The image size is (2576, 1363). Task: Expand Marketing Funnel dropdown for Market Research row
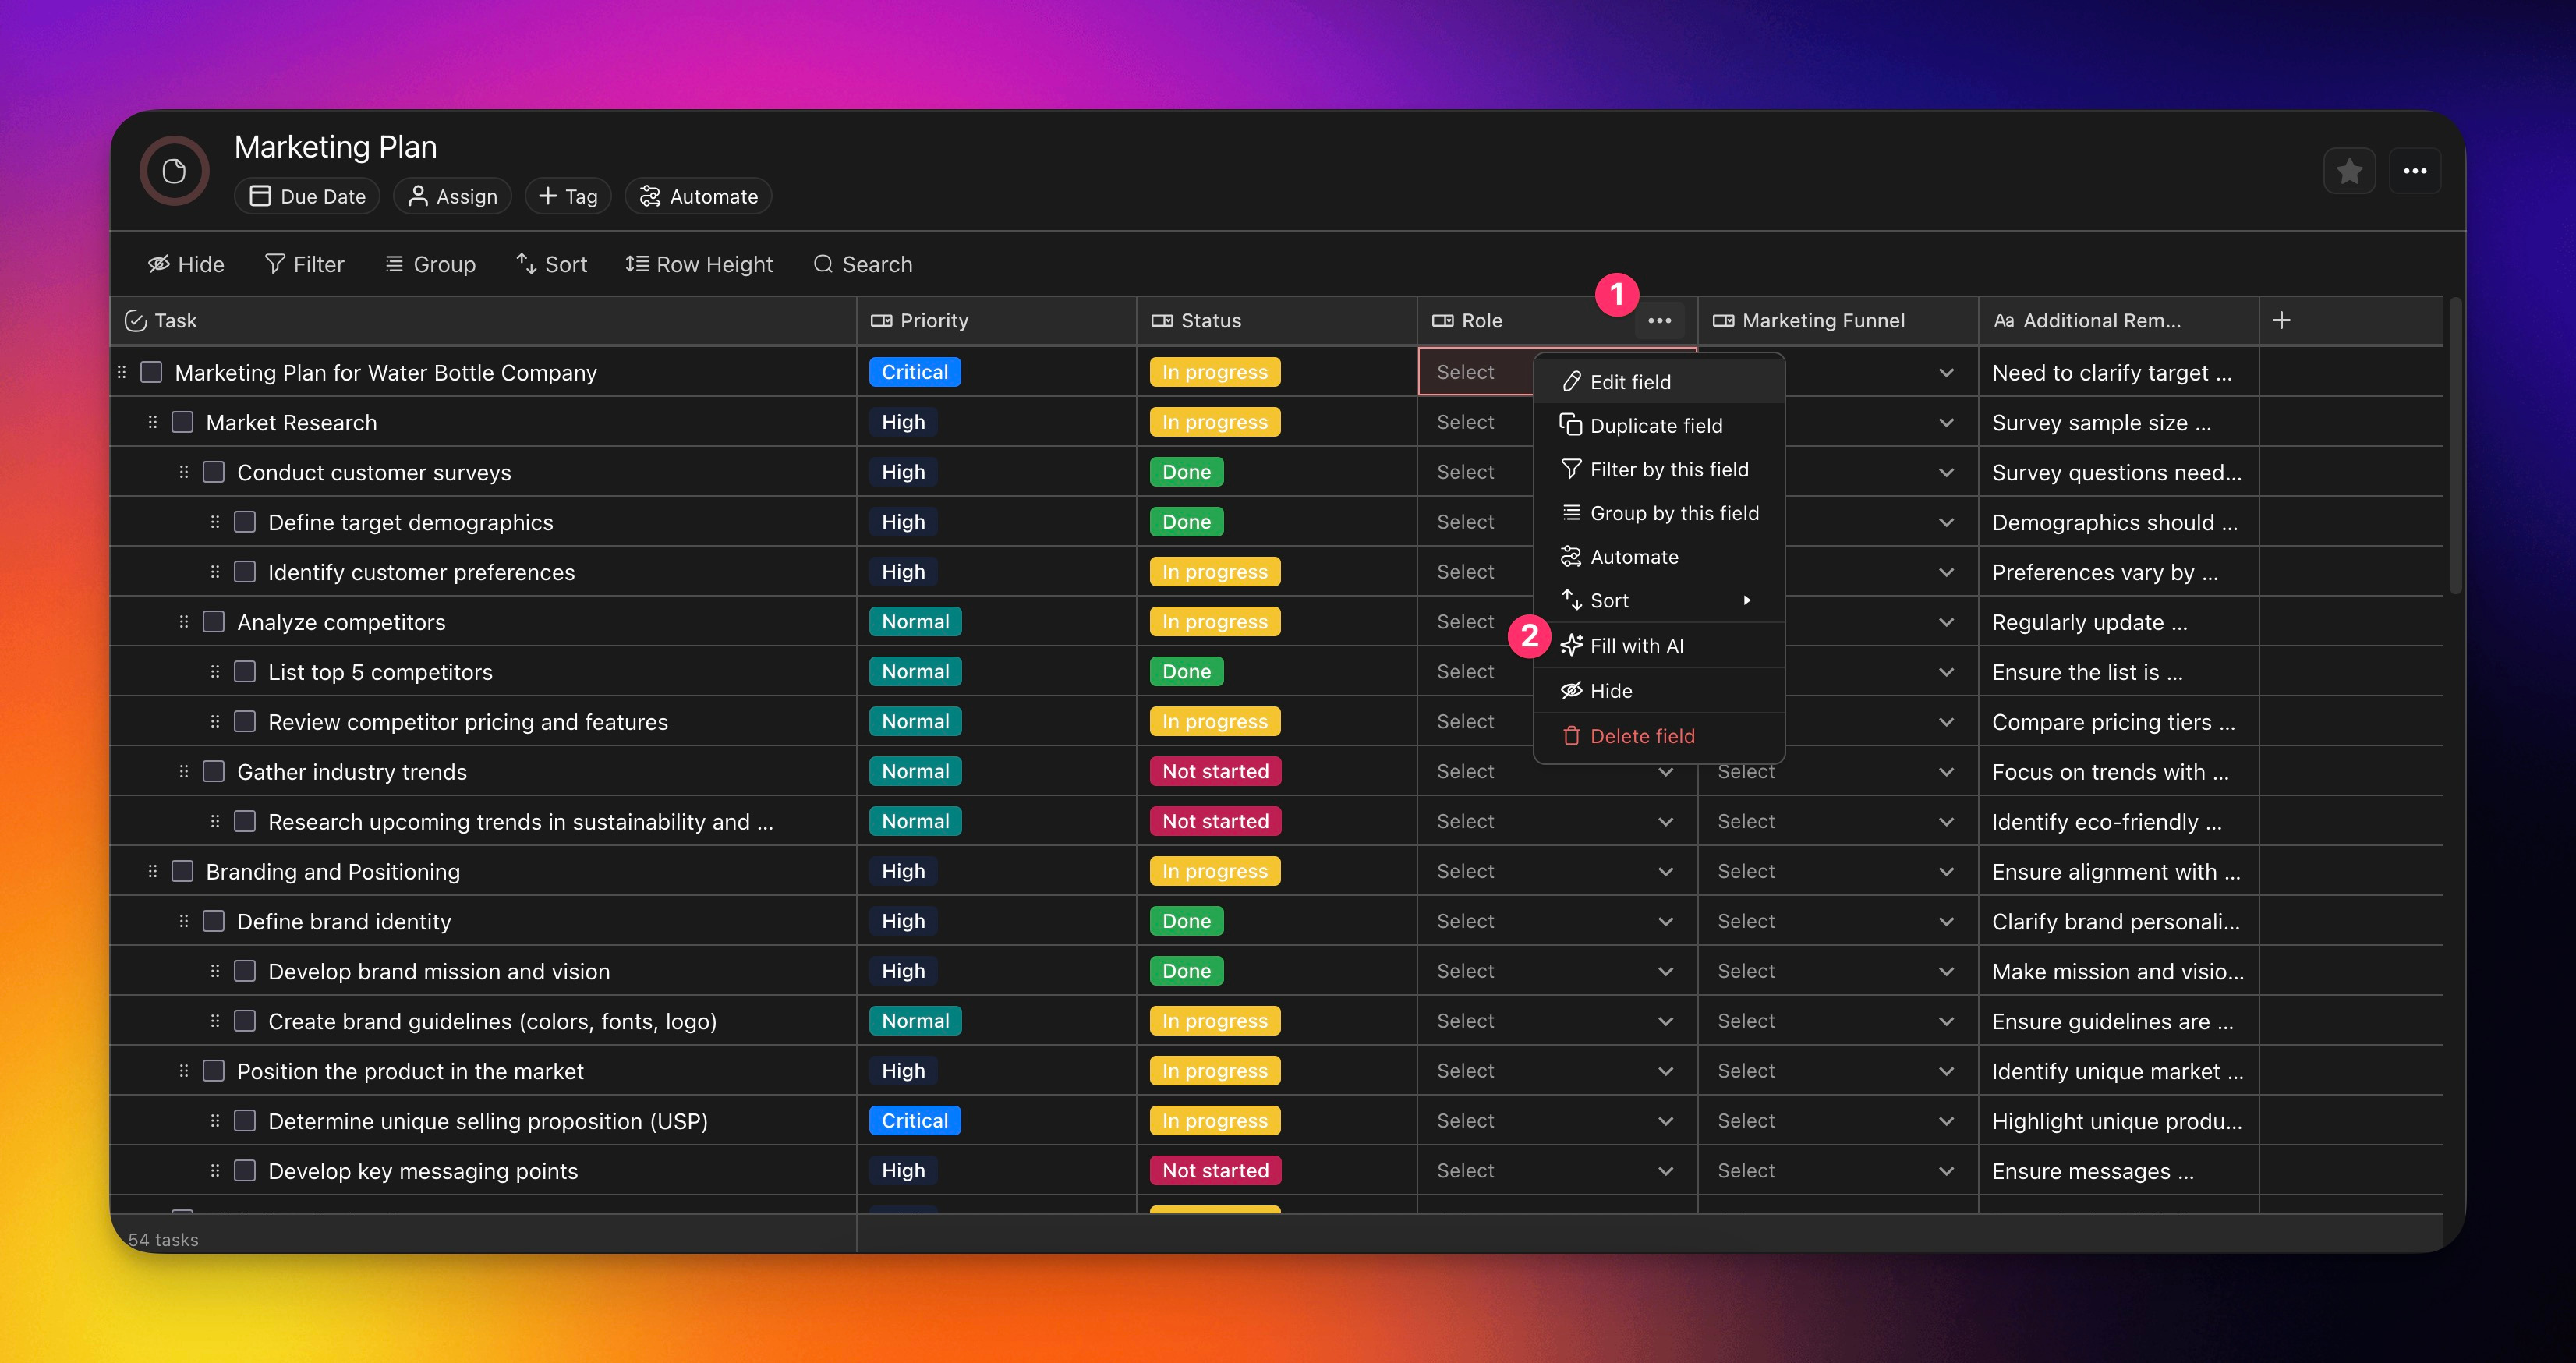pyautogui.click(x=1945, y=422)
